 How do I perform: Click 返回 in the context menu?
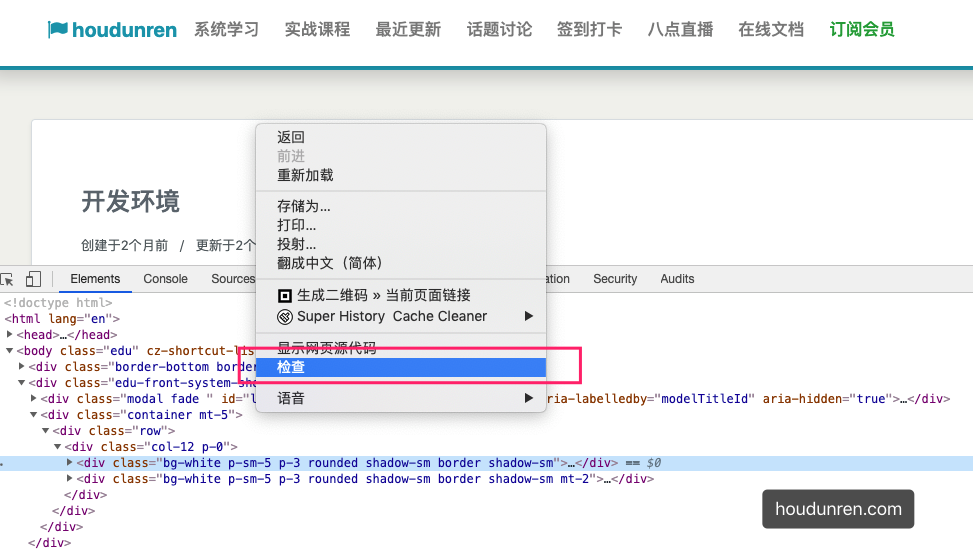pyautogui.click(x=291, y=137)
